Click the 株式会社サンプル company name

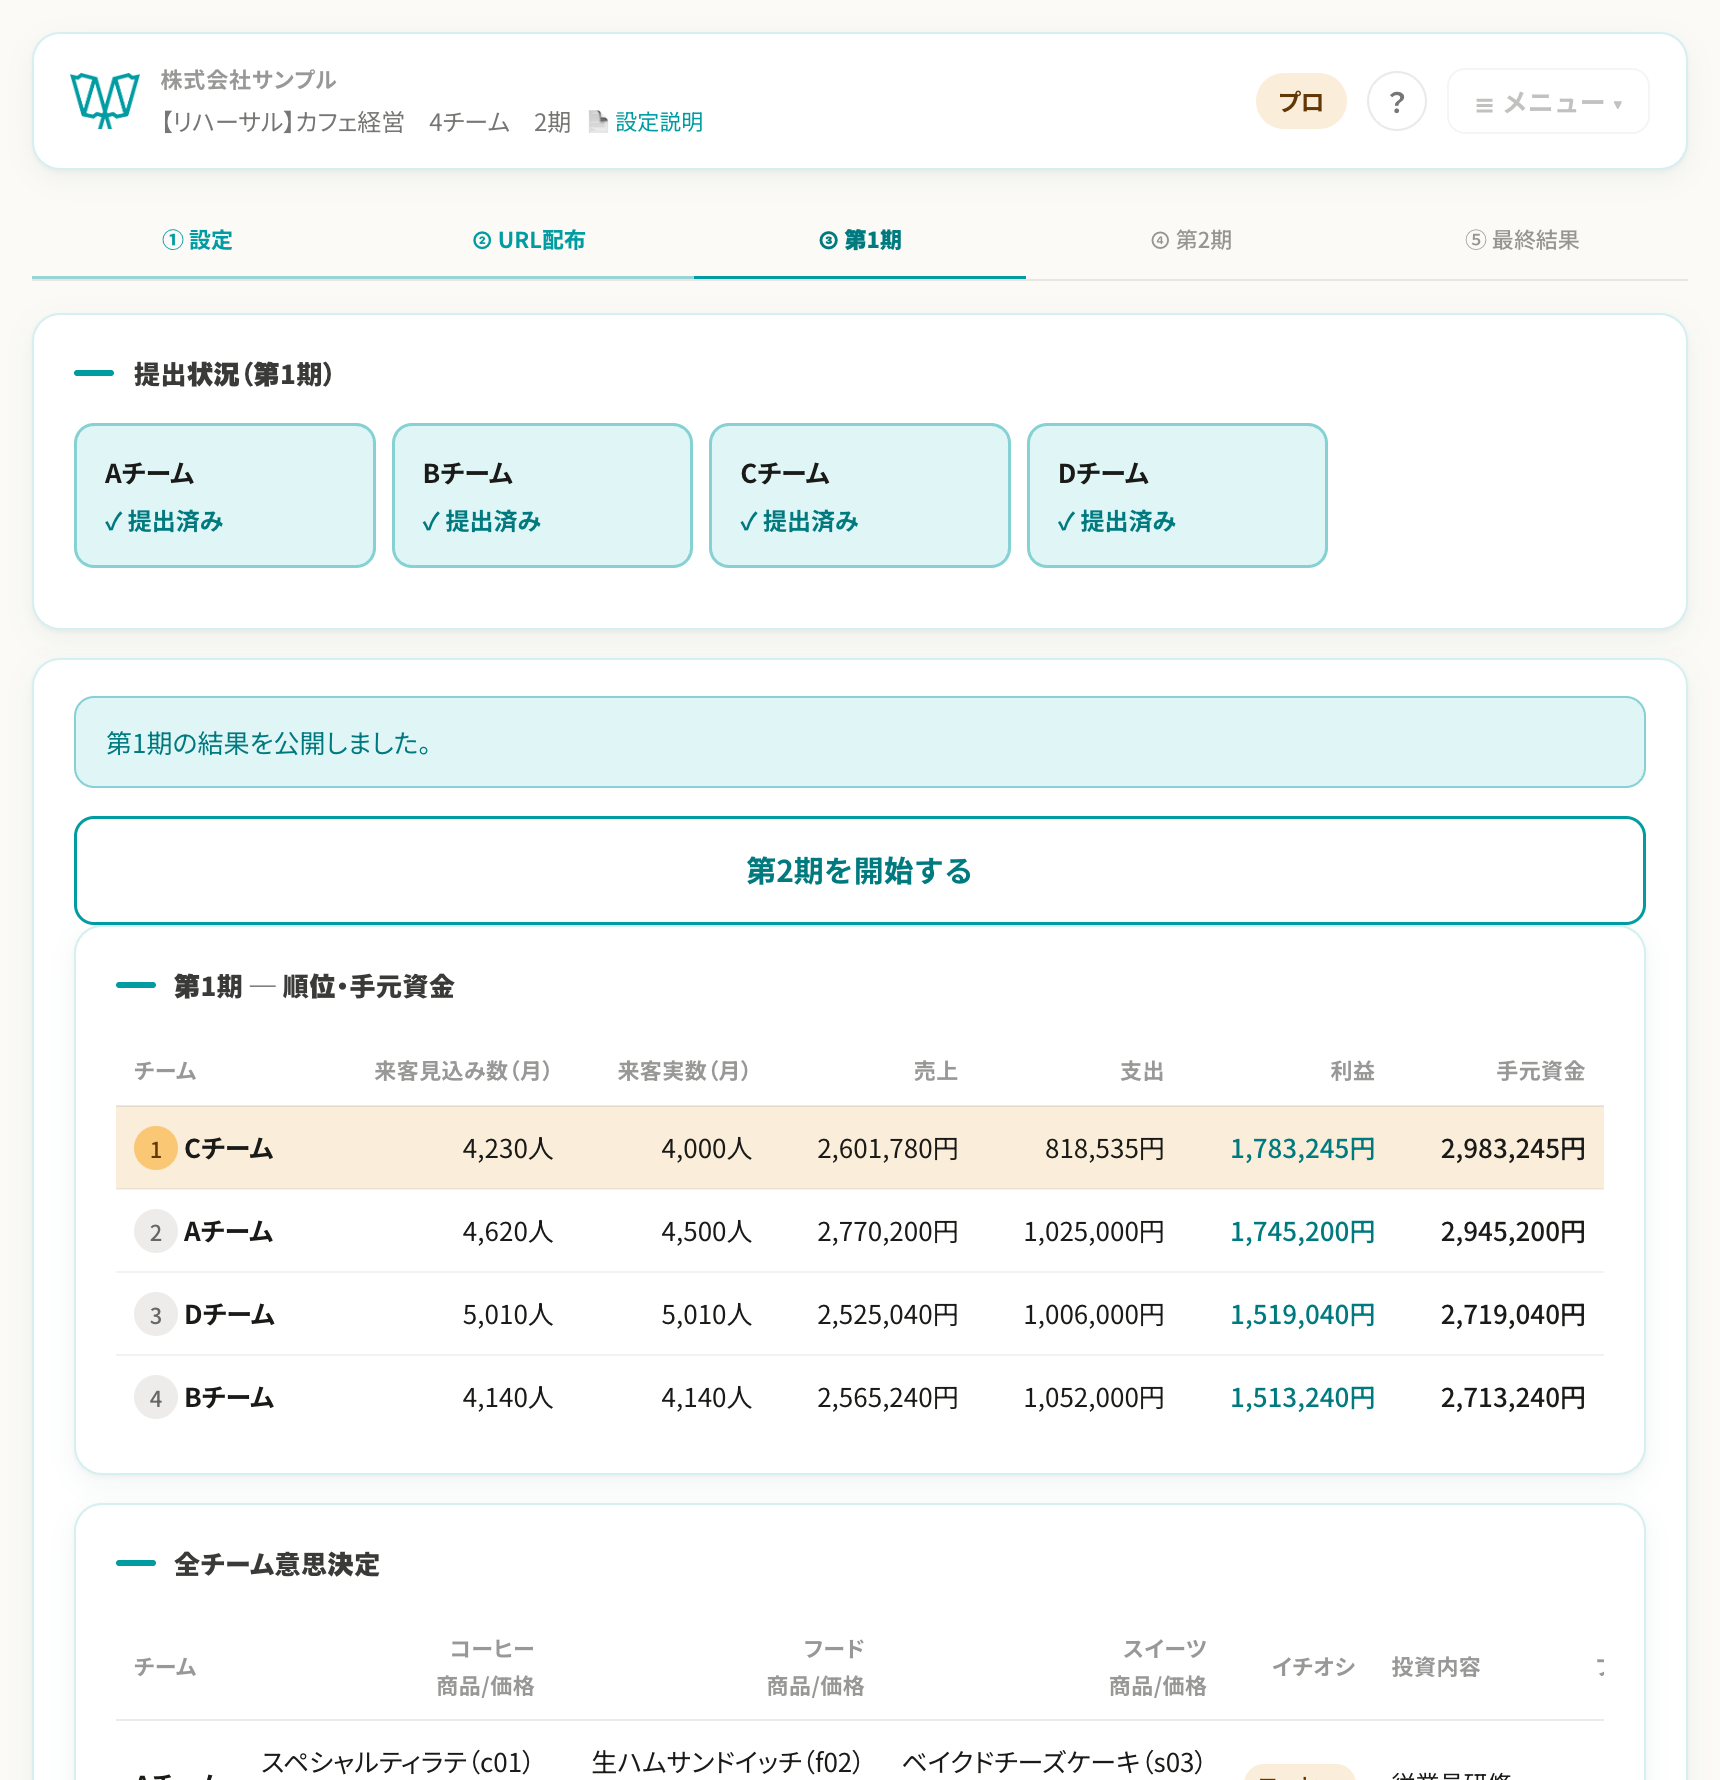[248, 80]
